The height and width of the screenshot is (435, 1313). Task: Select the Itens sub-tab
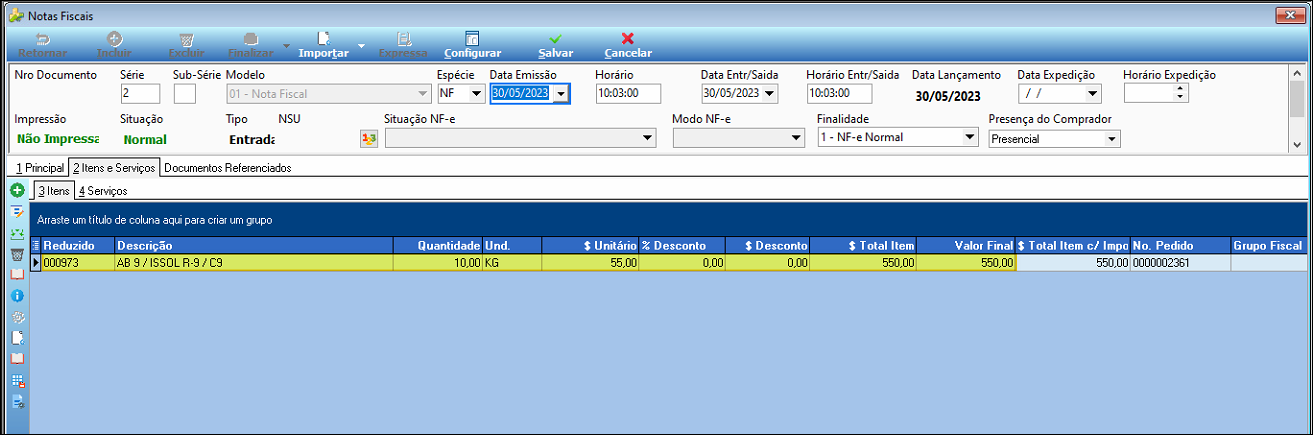53,190
